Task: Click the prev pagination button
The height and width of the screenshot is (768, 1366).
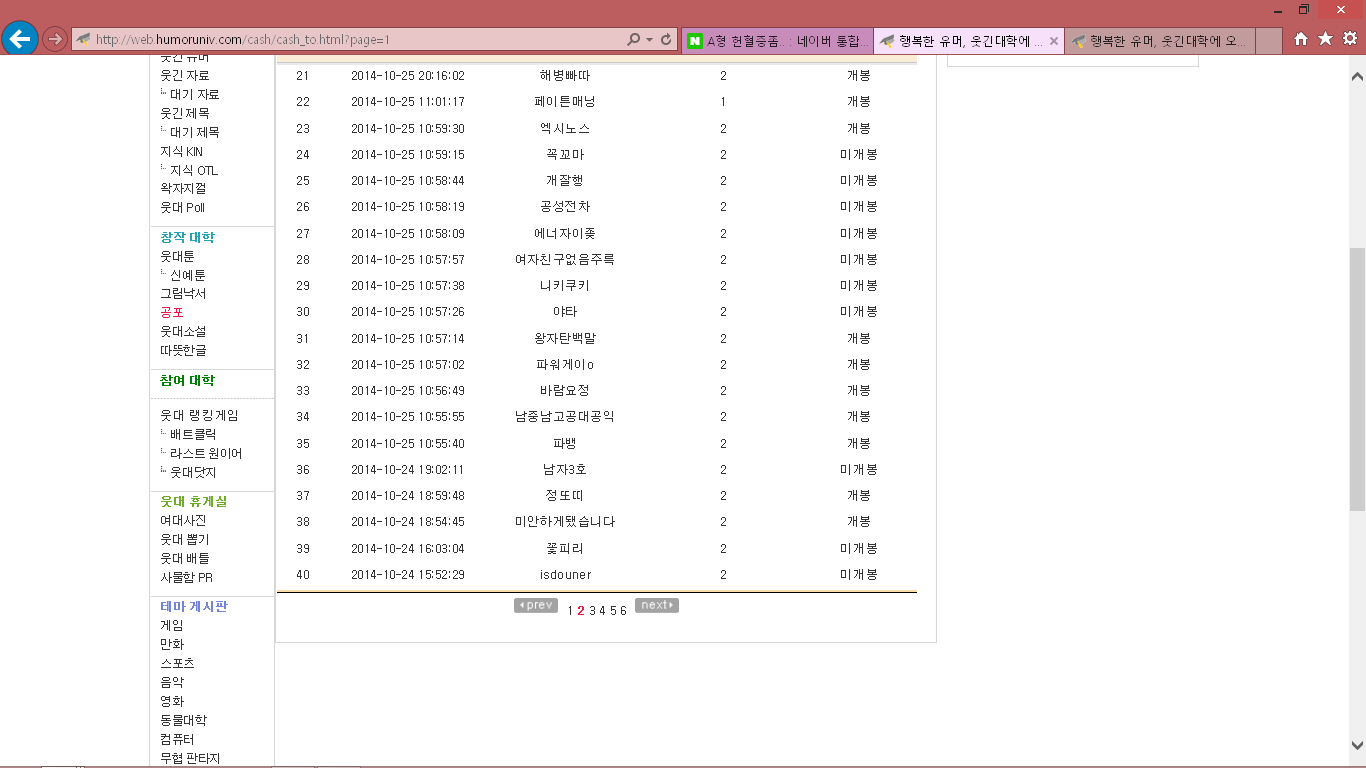Action: pos(536,605)
